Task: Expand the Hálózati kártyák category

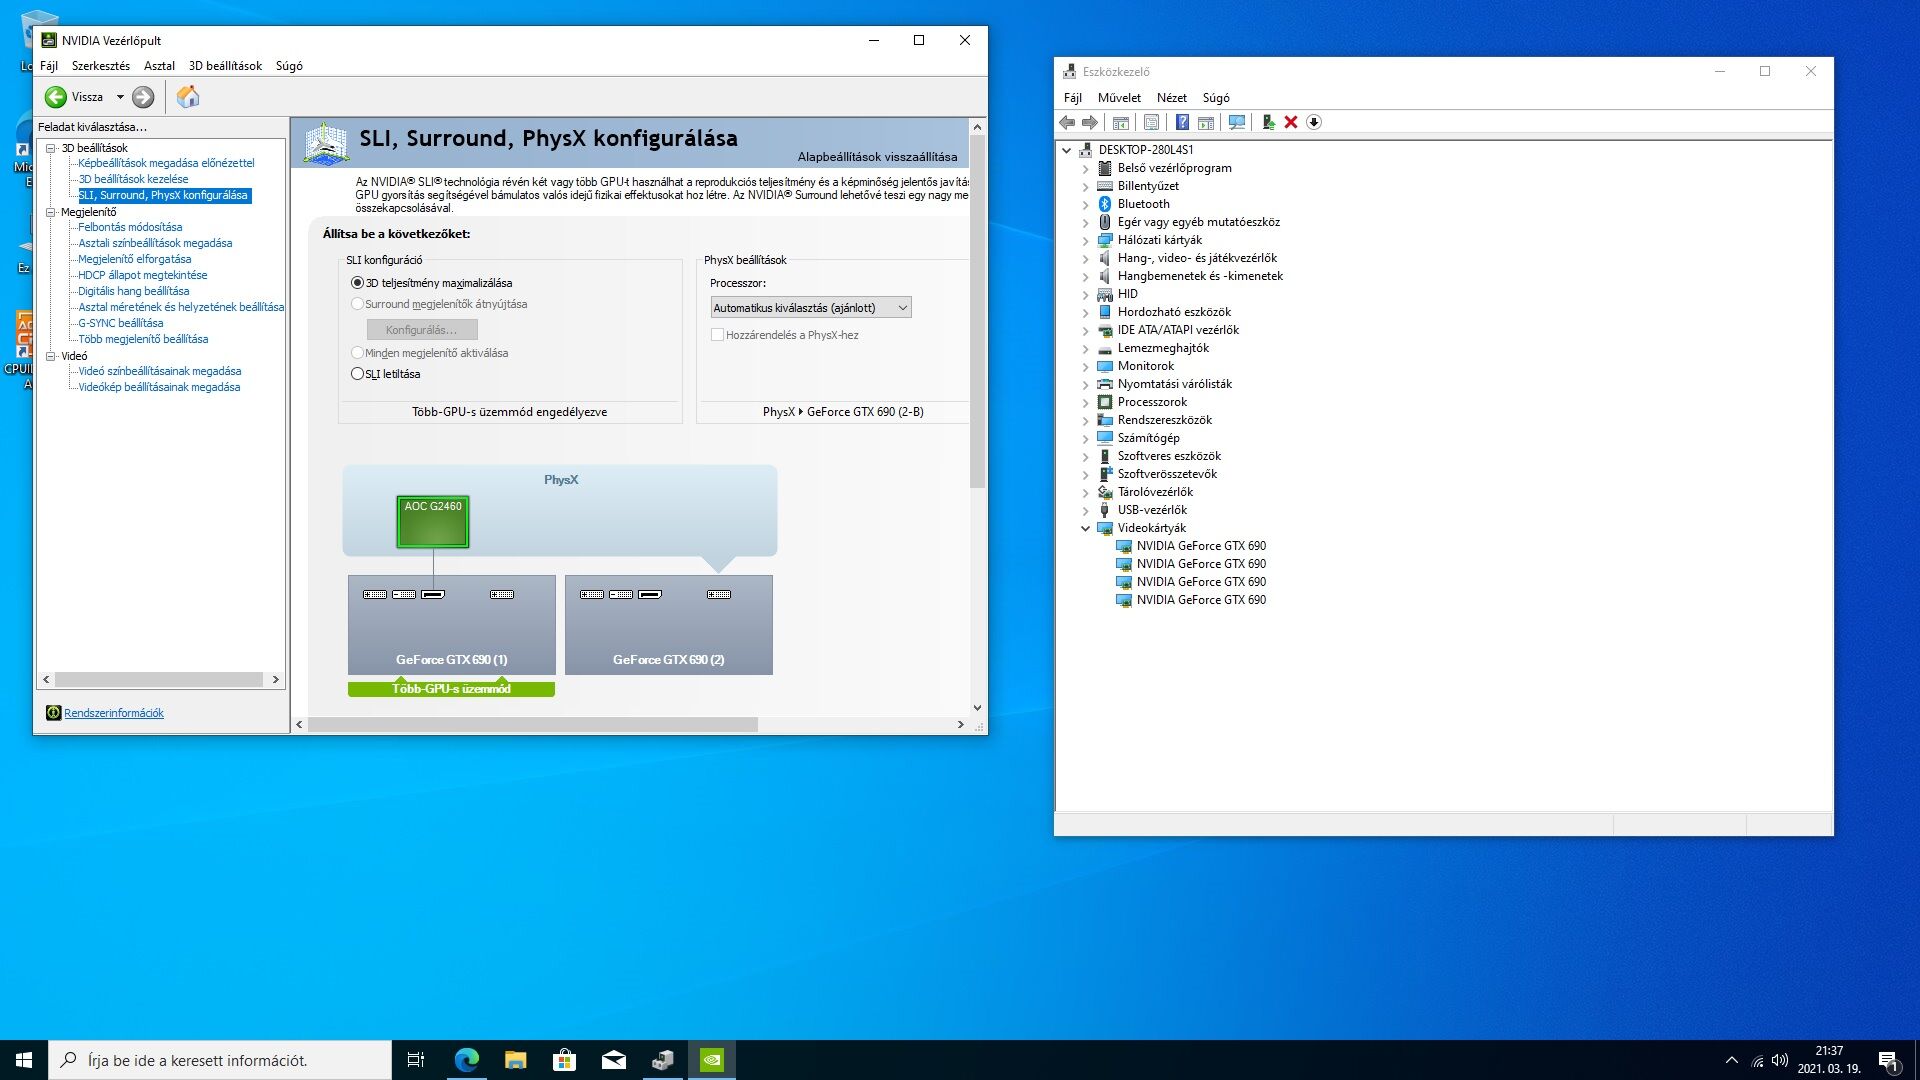Action: 1086,240
